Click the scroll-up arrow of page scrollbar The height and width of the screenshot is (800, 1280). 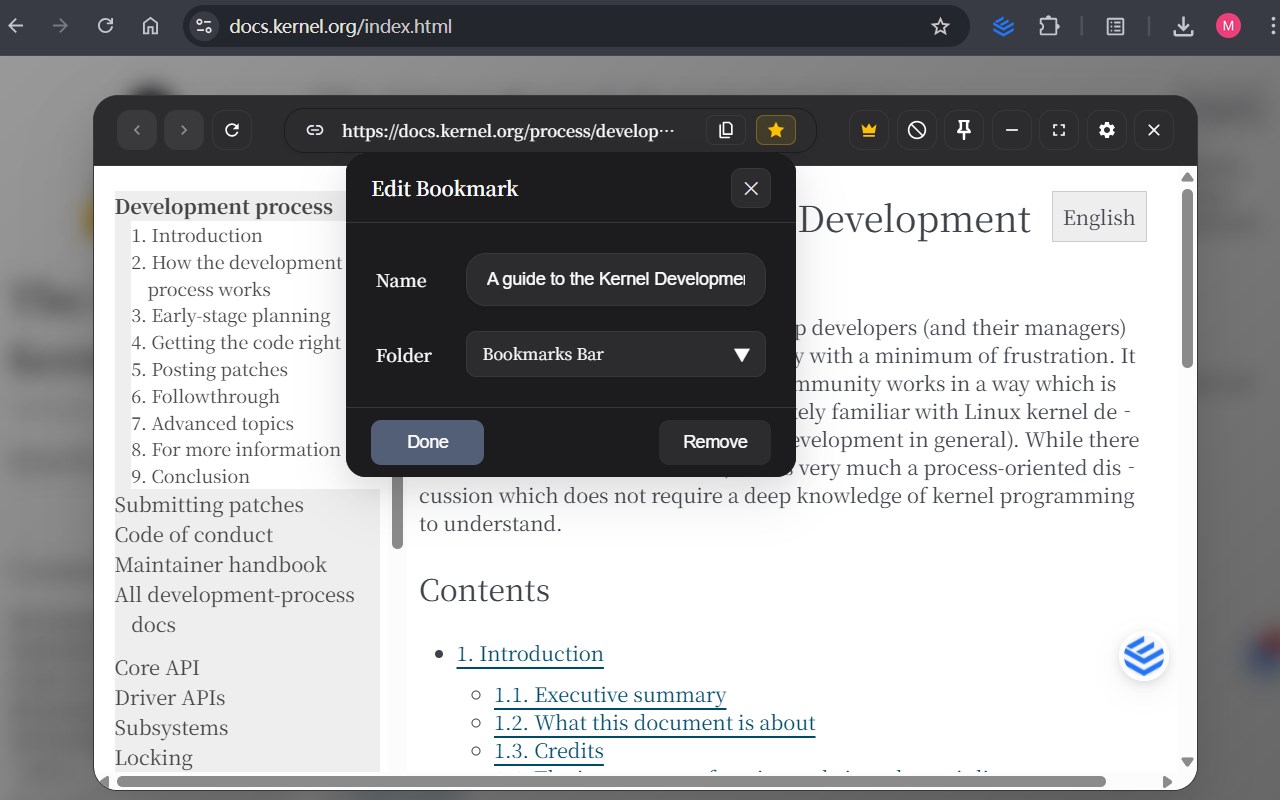(x=1188, y=178)
